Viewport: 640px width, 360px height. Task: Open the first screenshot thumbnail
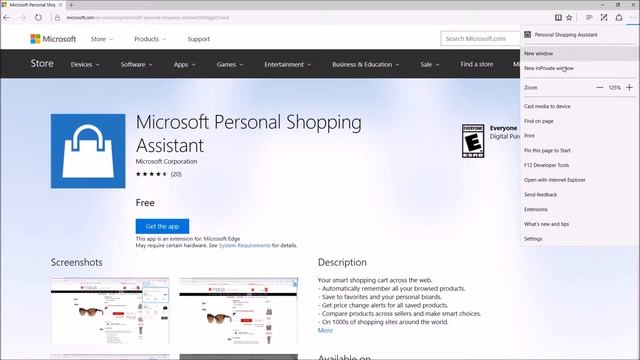click(110, 311)
